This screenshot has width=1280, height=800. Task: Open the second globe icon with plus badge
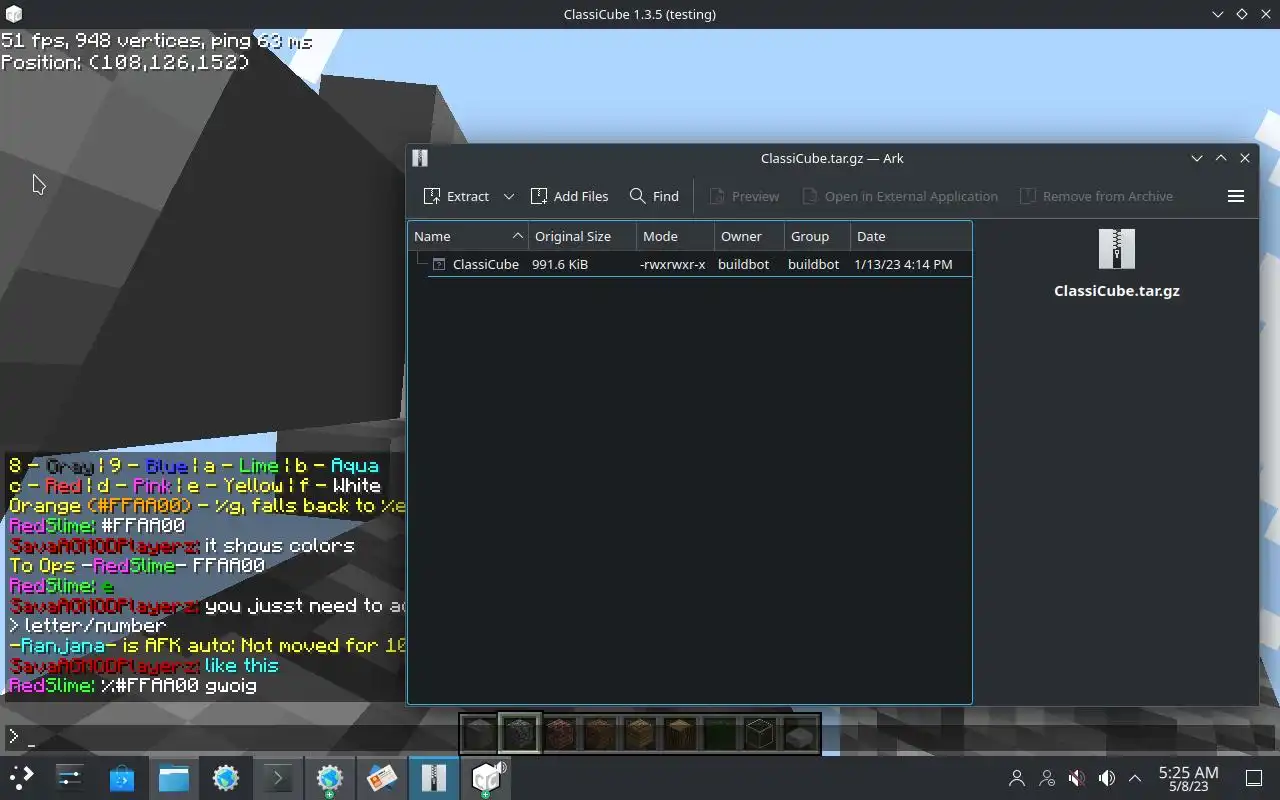(330, 778)
